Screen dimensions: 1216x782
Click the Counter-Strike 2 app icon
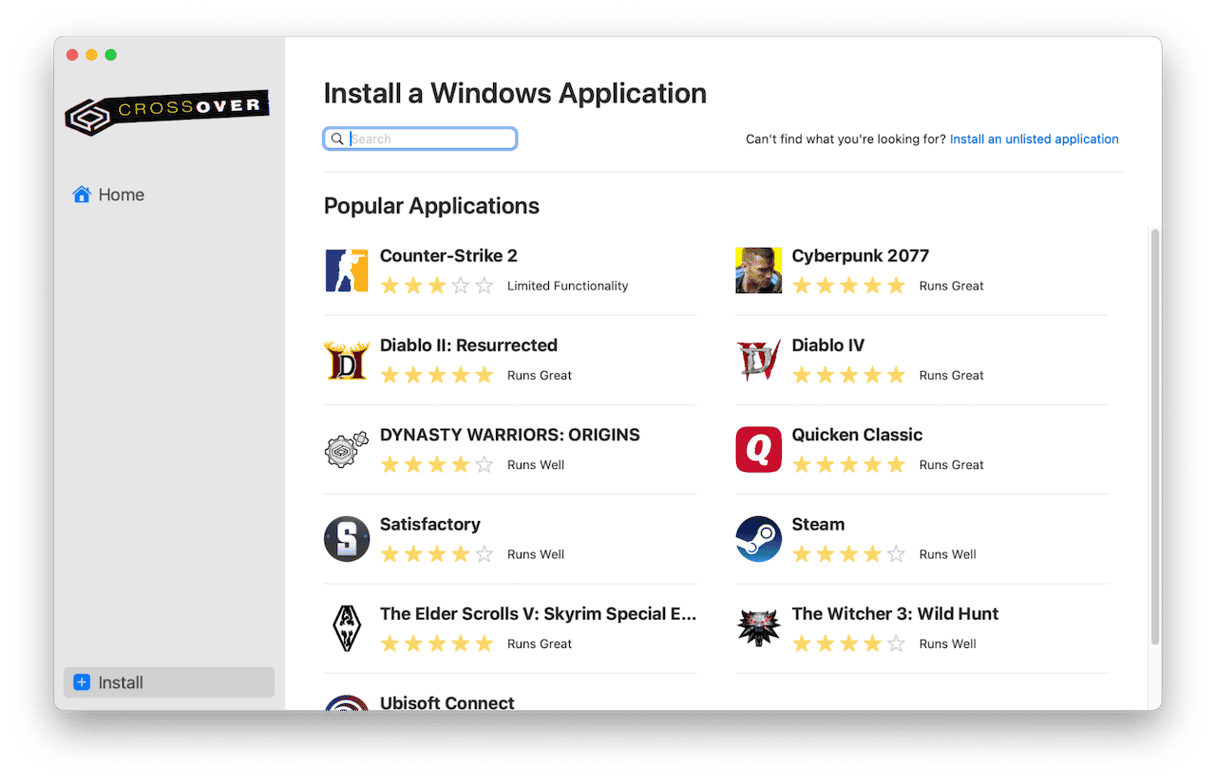tap(346, 270)
